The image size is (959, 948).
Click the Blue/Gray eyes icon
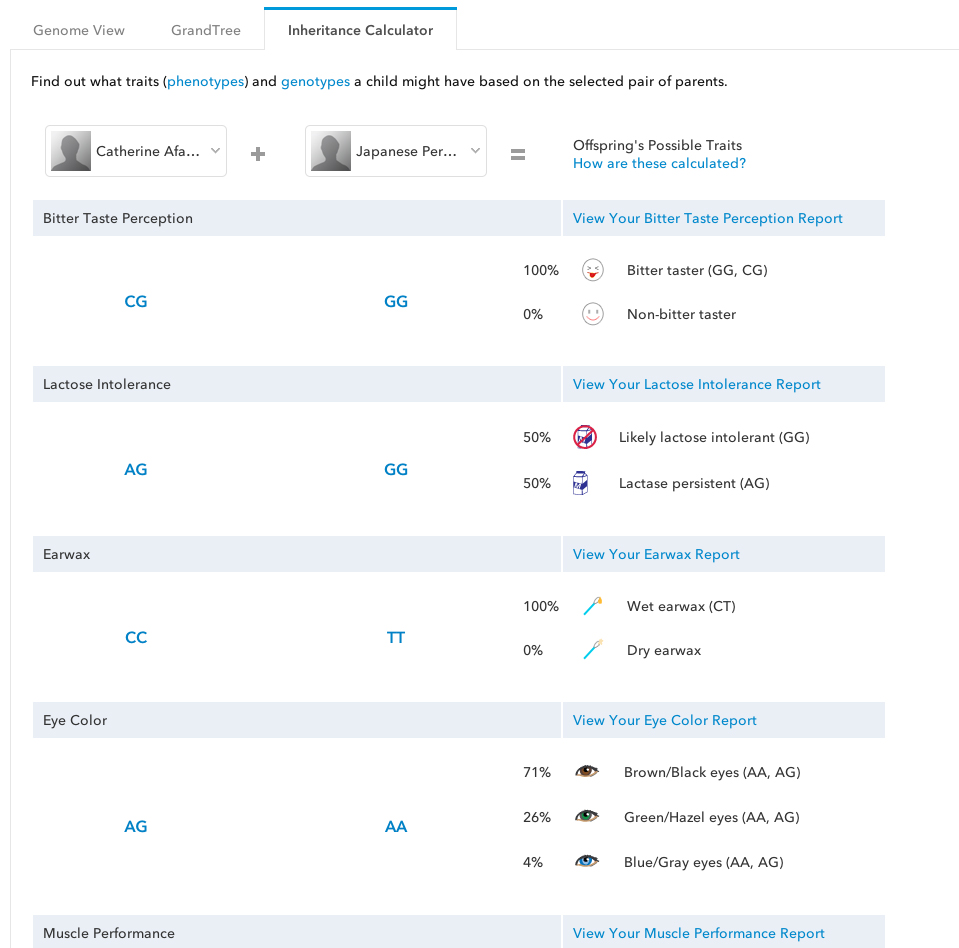(587, 861)
